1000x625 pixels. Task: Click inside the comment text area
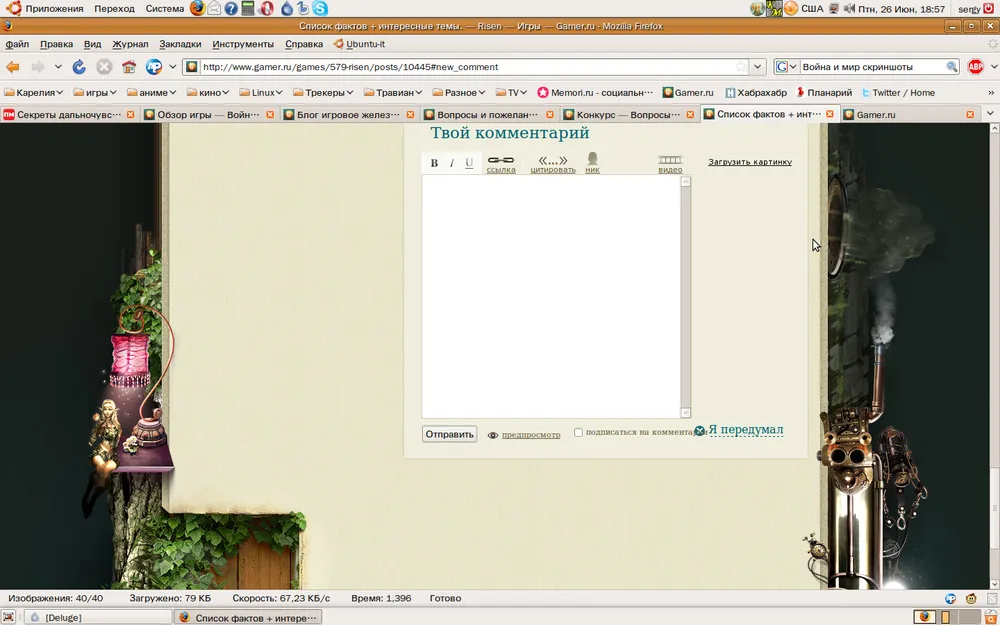coord(550,297)
